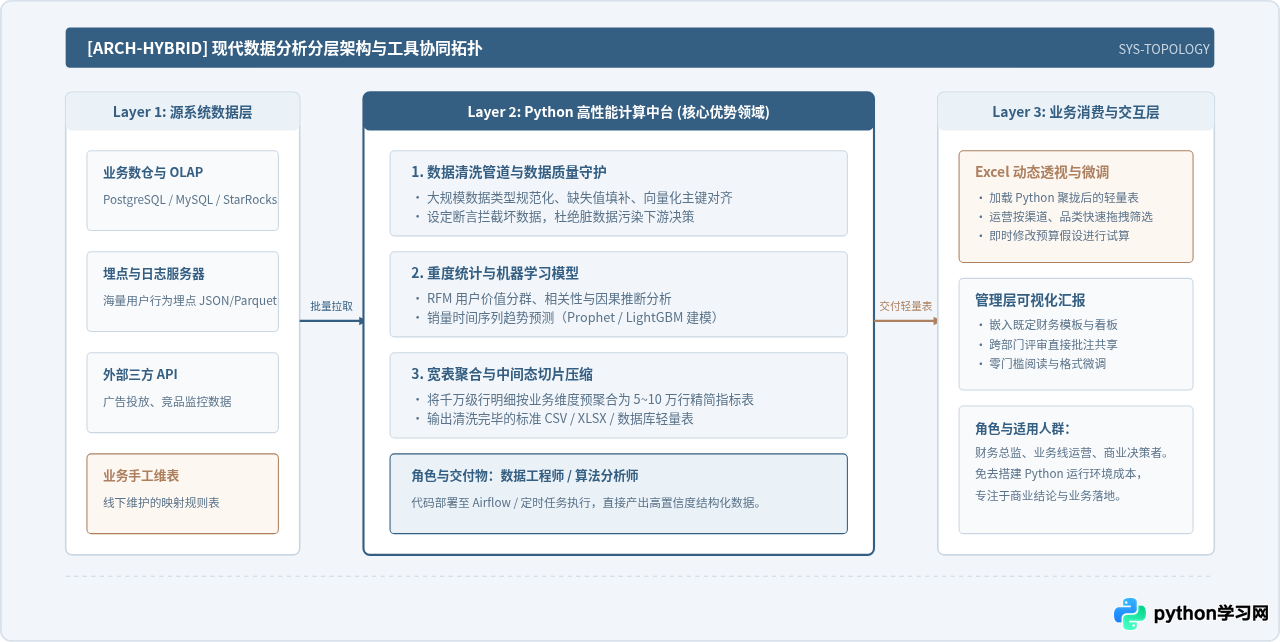Click the '代码部署至 Airflow' description line
This screenshot has height=642, width=1280.
(x=586, y=502)
